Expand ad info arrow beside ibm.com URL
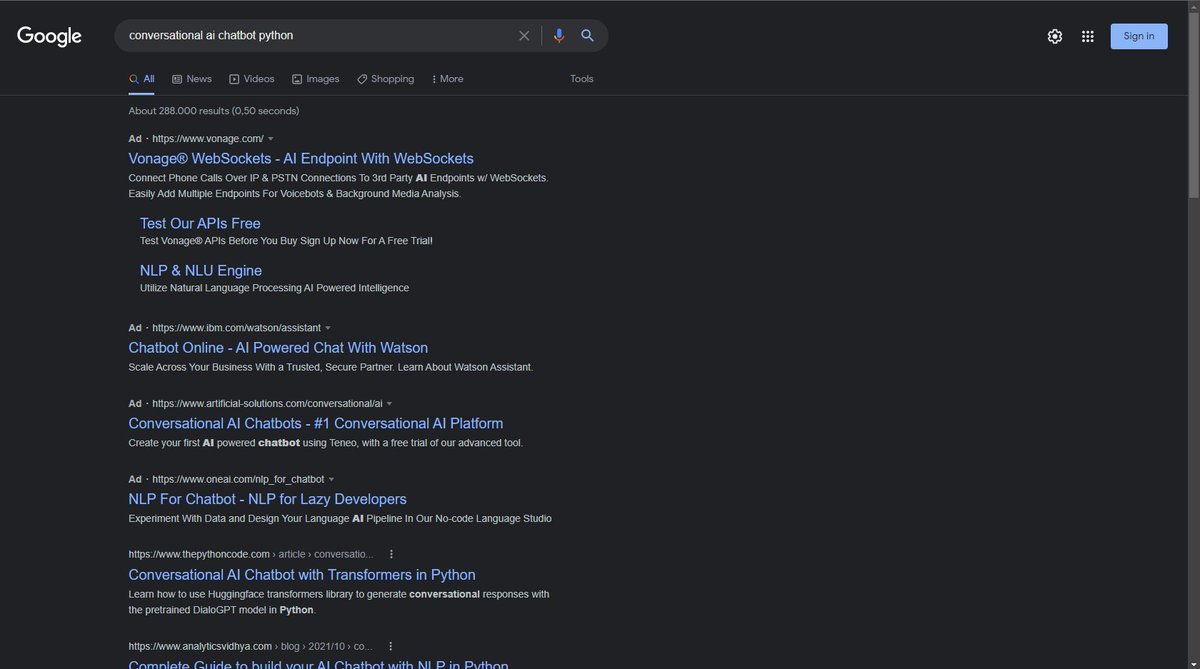The image size is (1200, 669). tap(328, 328)
